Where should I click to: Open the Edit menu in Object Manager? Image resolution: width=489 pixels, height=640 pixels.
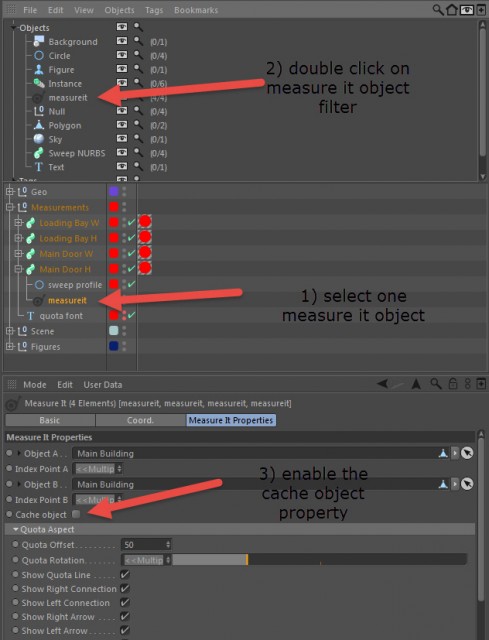click(55, 10)
